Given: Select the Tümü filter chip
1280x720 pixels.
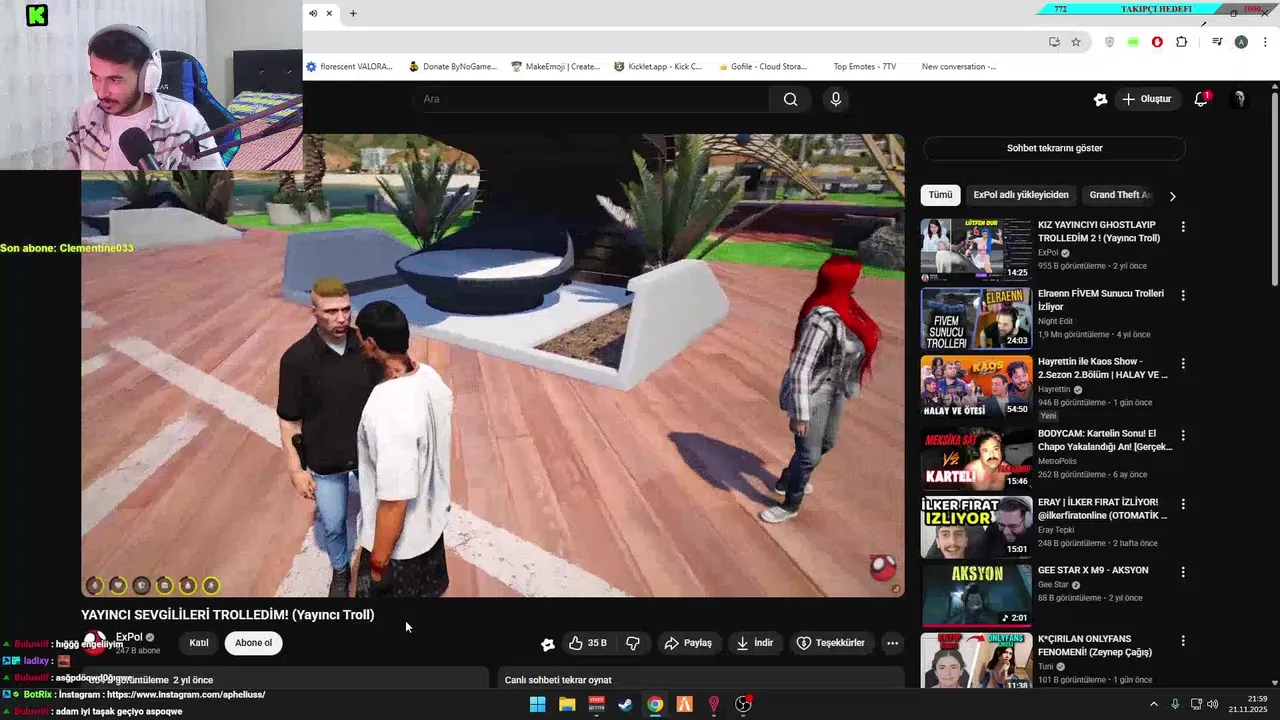Looking at the screenshot, I should 940,195.
